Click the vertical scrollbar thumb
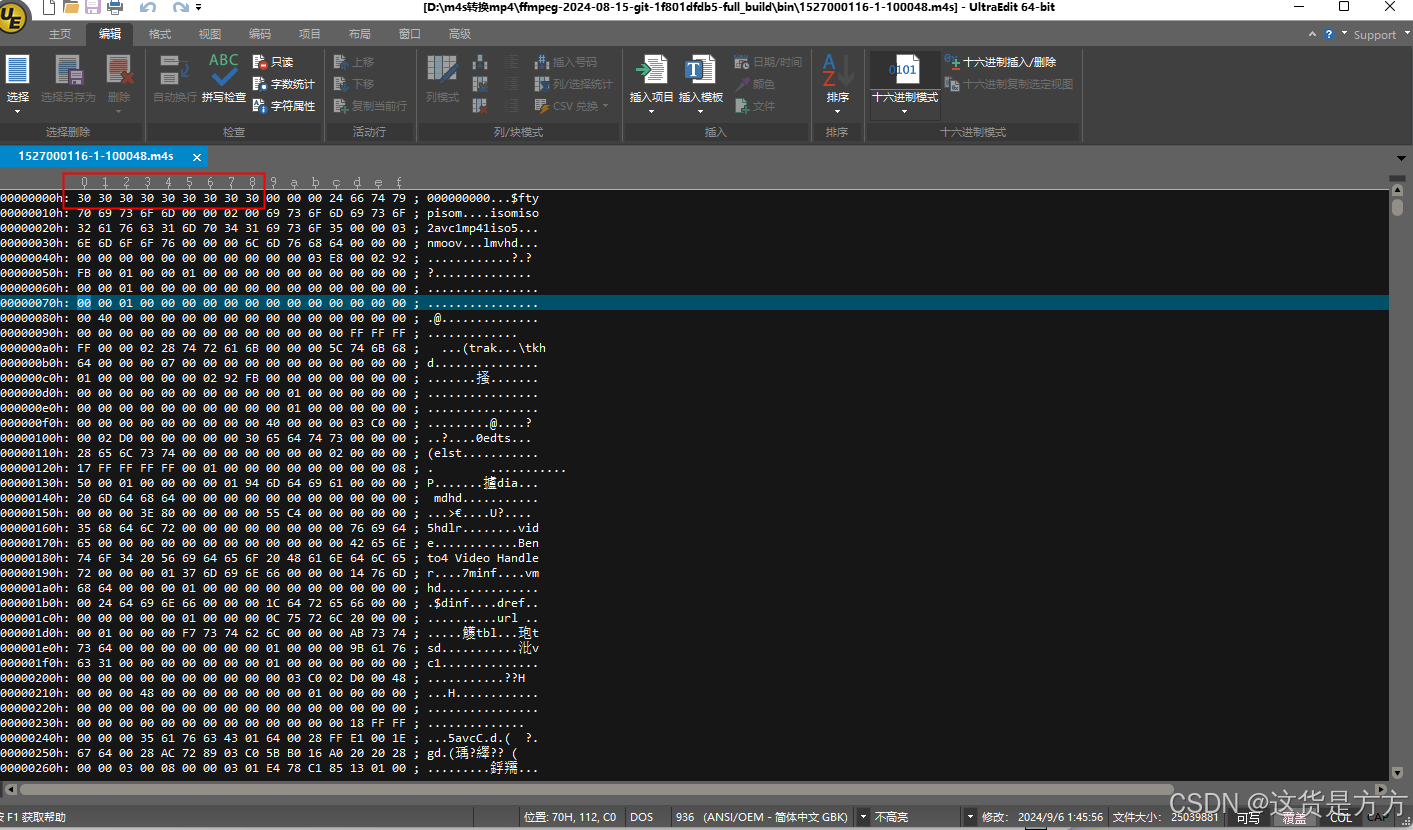Viewport: 1413px width, 830px height. coord(1397,207)
